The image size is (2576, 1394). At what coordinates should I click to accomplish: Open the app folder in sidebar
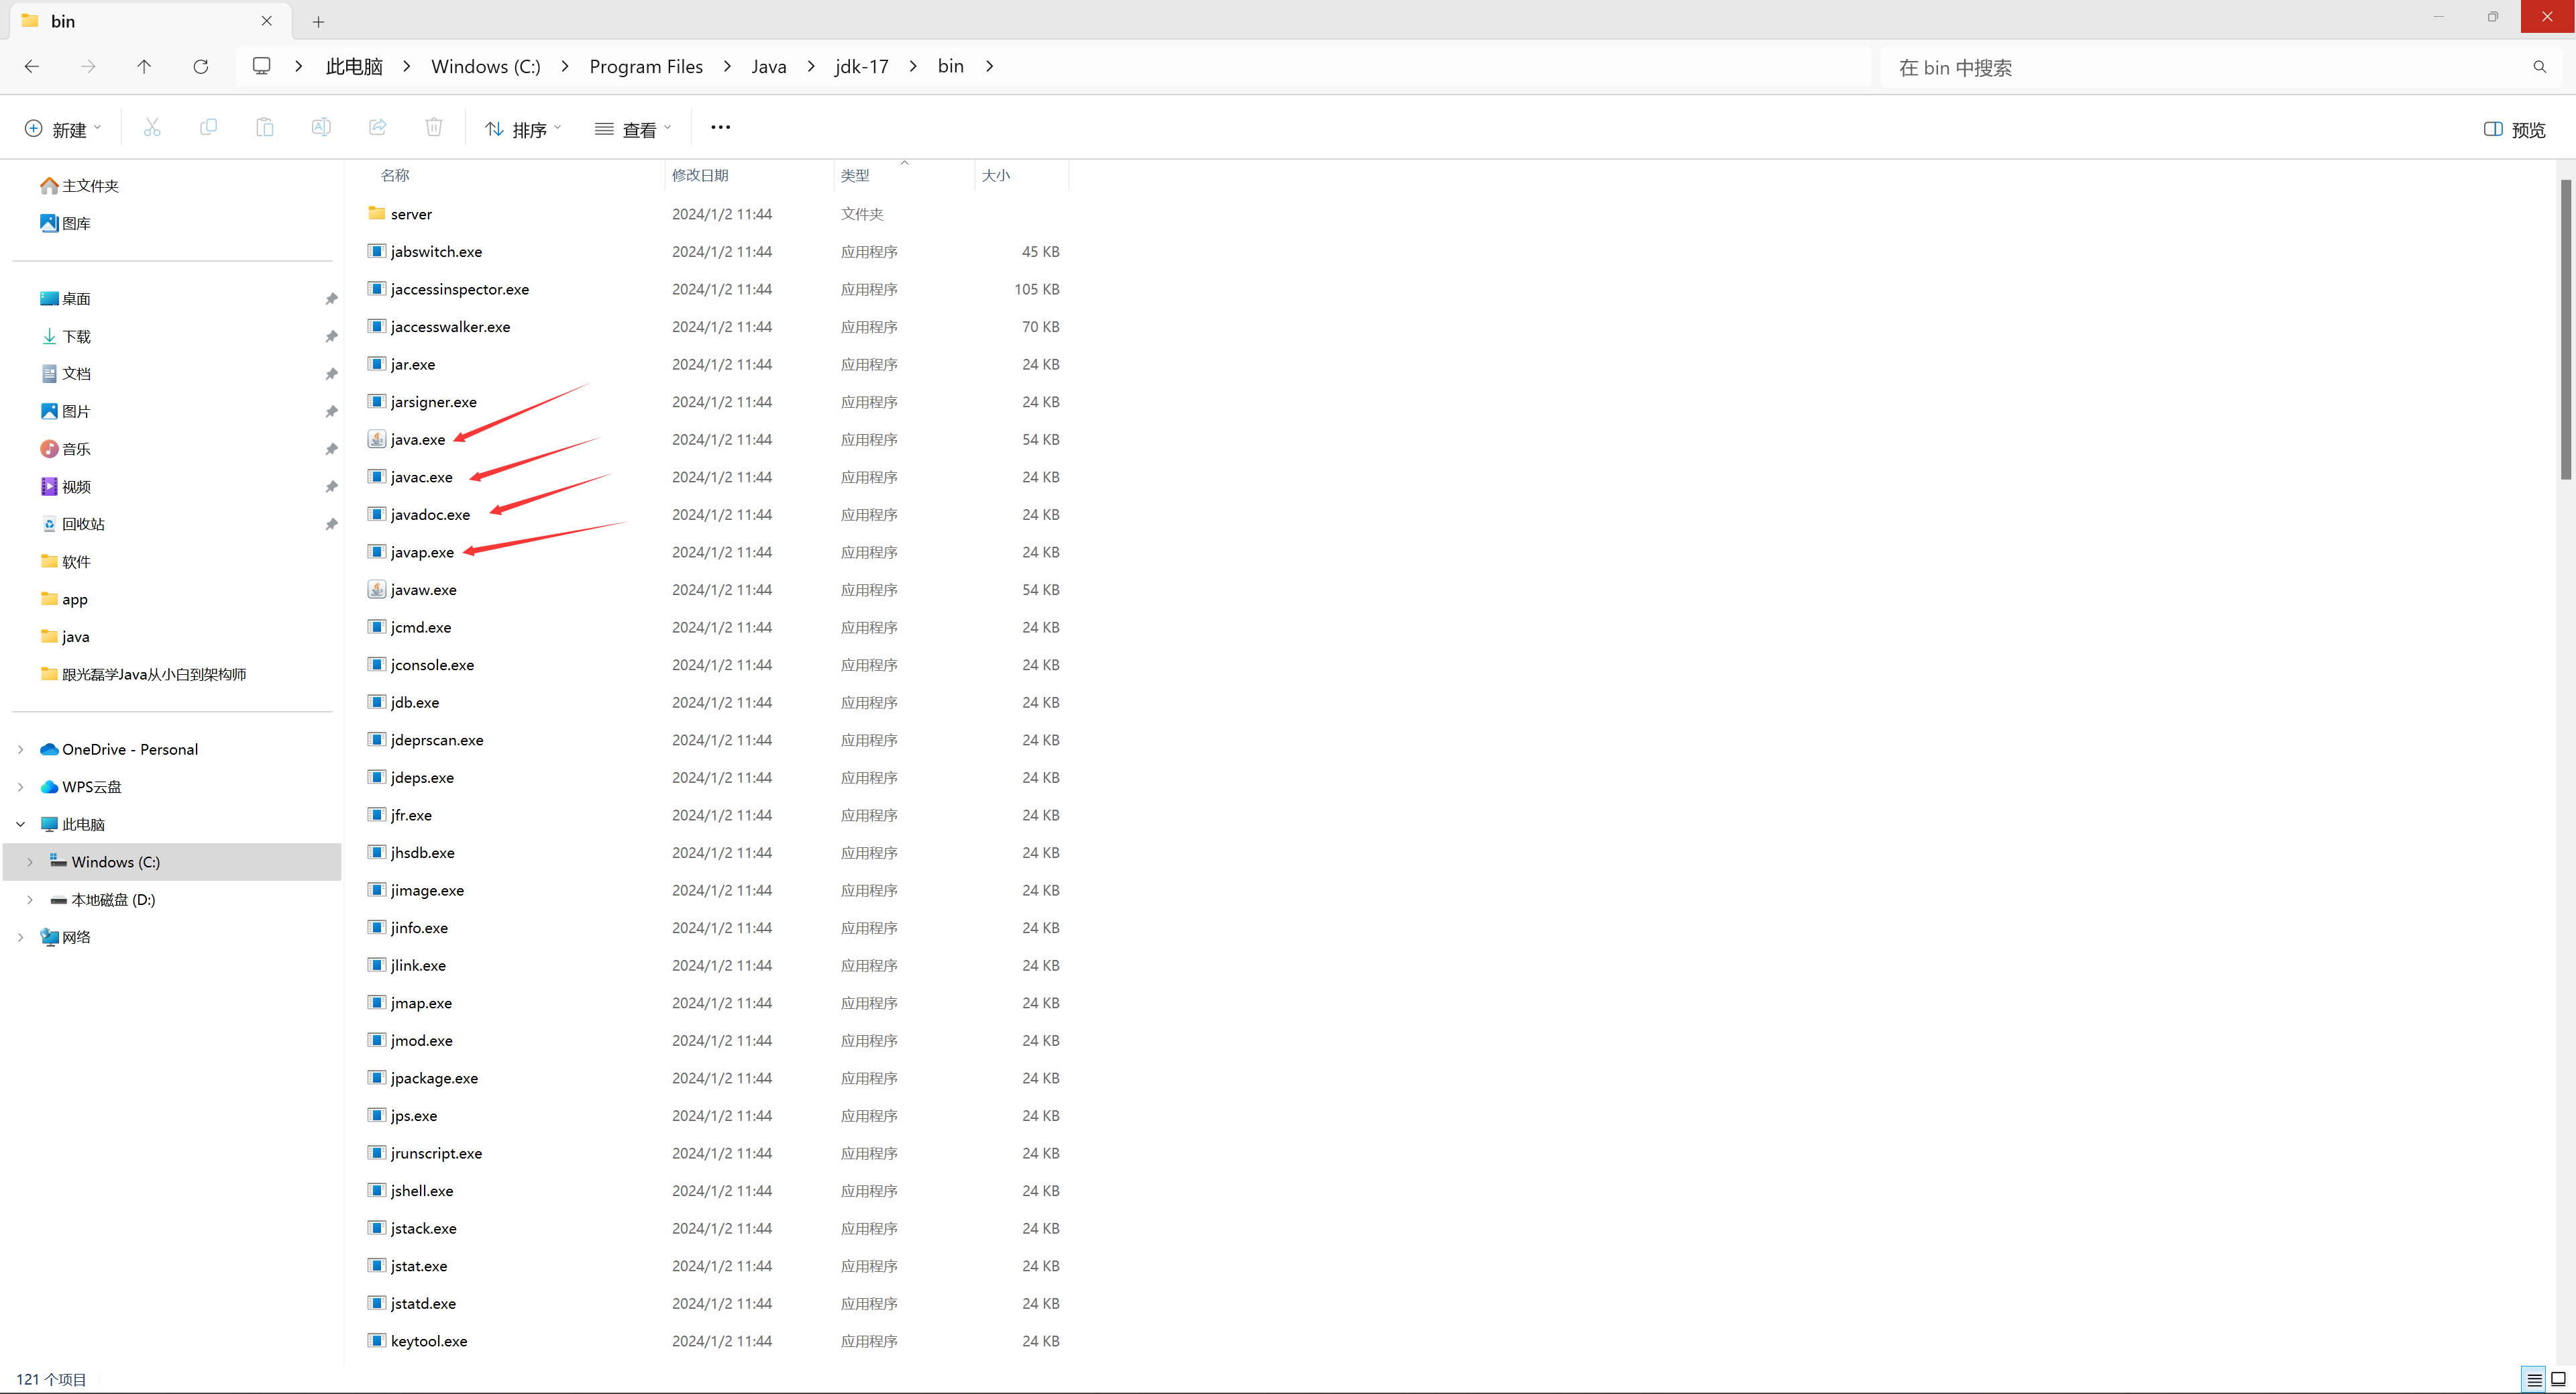64,599
